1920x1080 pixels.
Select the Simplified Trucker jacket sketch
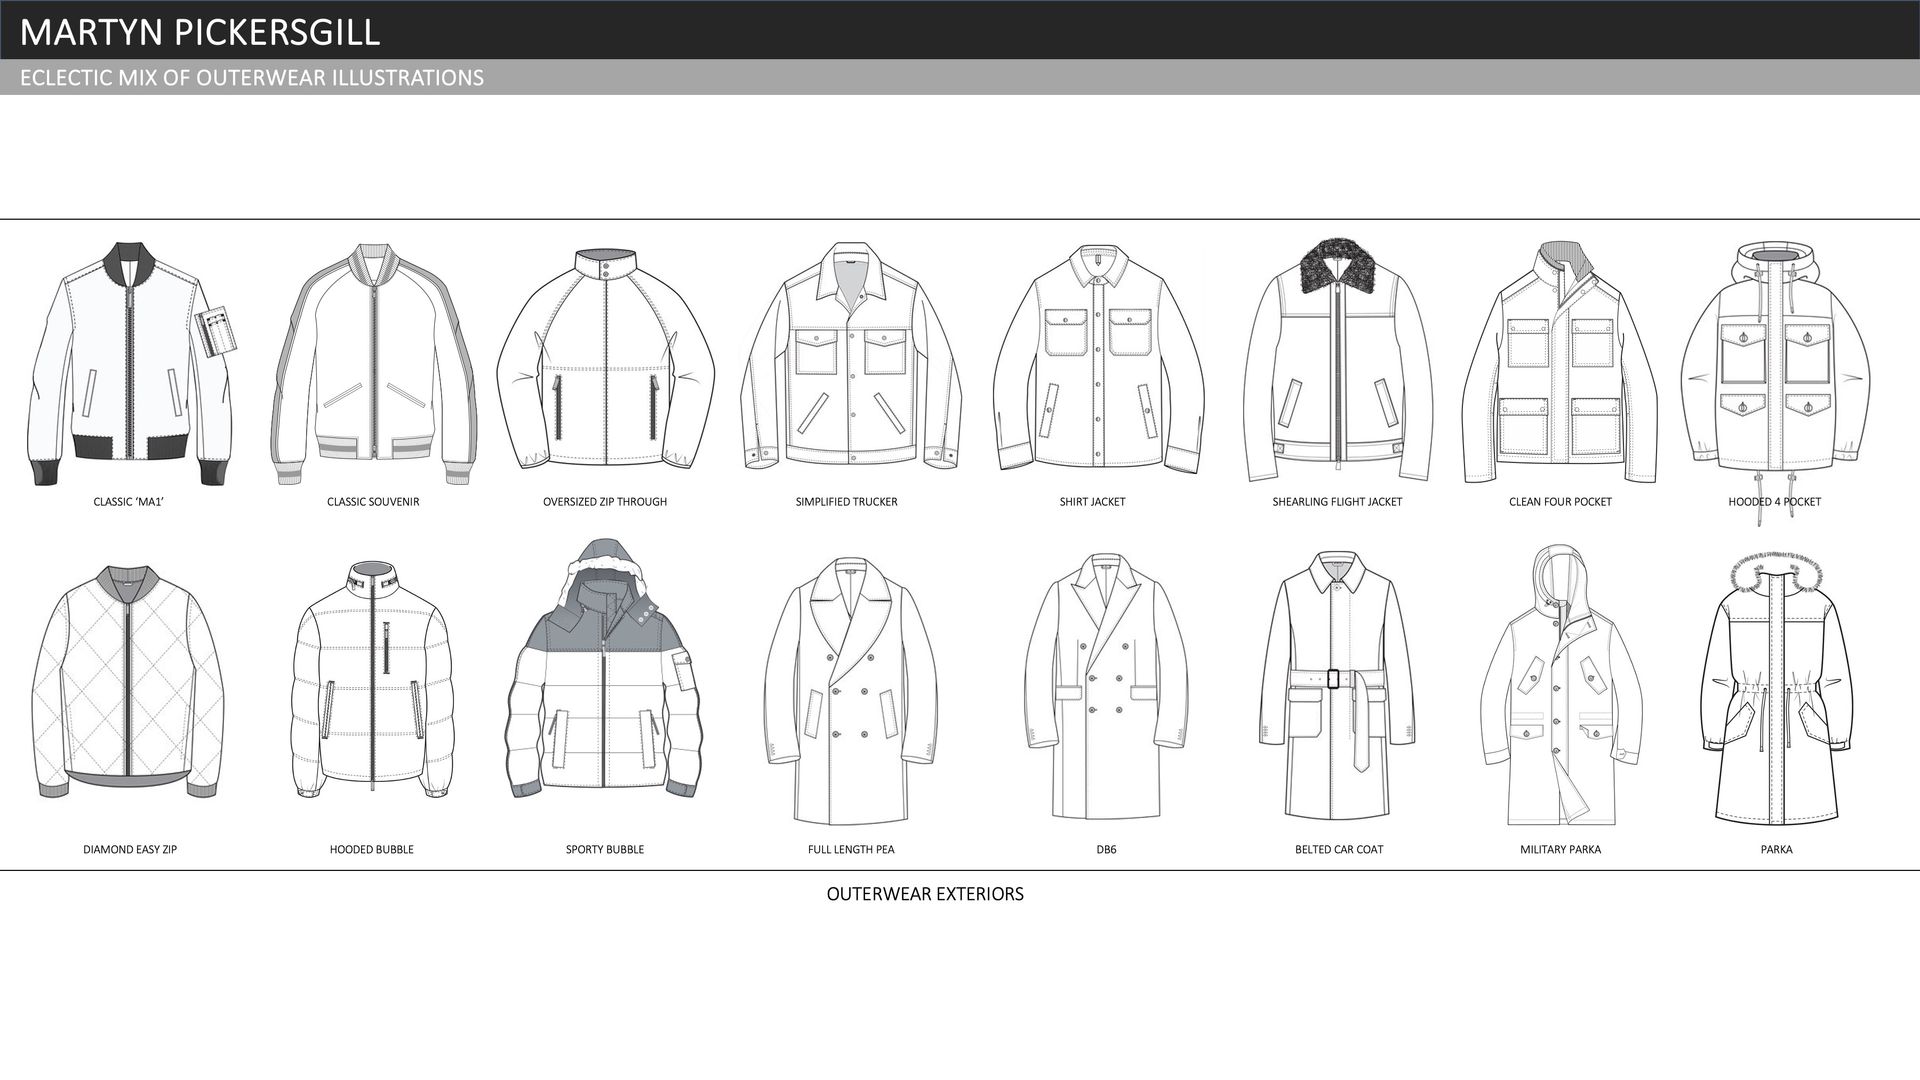[x=850, y=358]
